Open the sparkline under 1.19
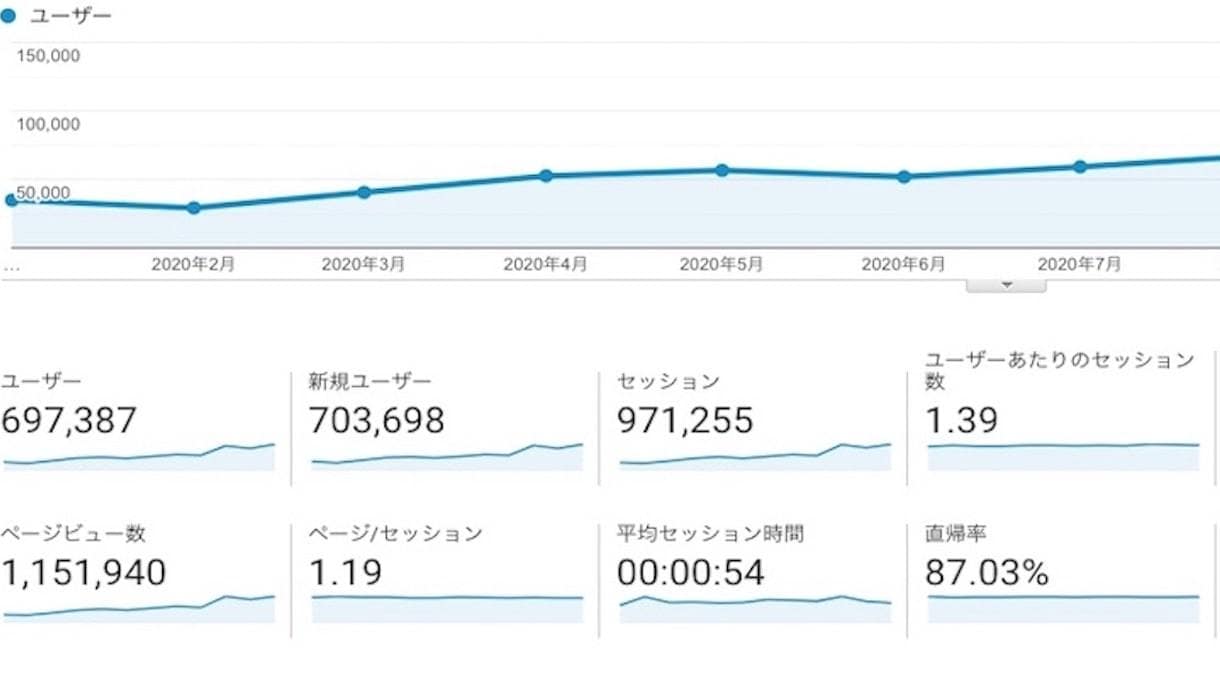This screenshot has height=686, width=1220. [x=447, y=608]
